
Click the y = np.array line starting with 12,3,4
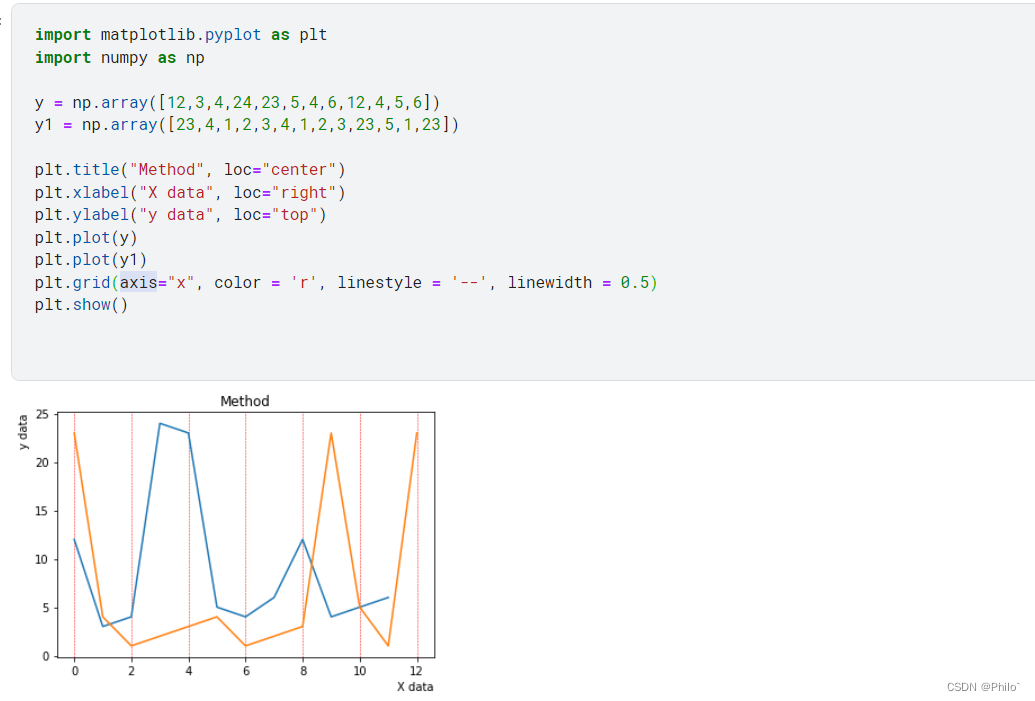click(x=237, y=102)
